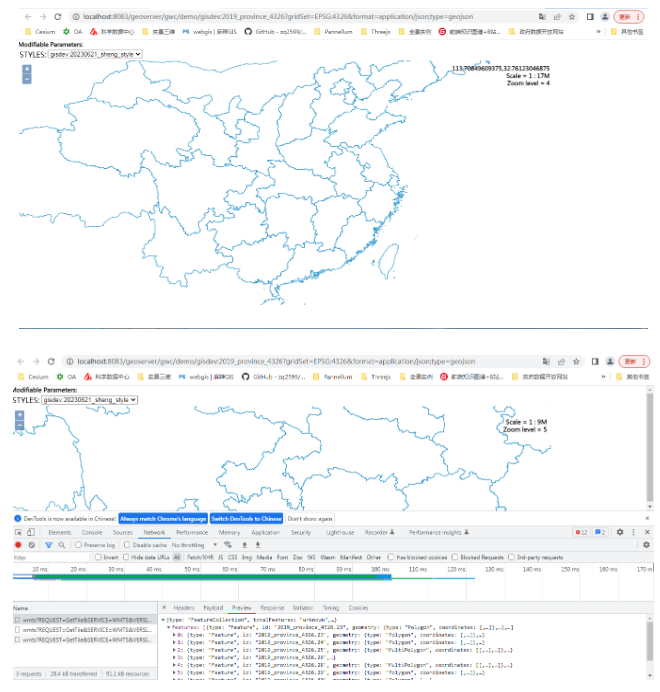Open STYLES dropdown in top window

coord(95,54)
